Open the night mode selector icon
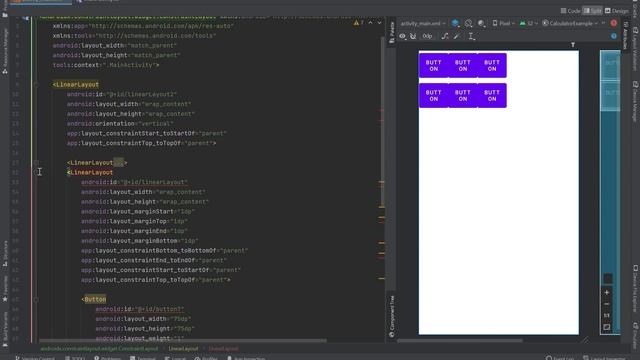 [x=482, y=23]
